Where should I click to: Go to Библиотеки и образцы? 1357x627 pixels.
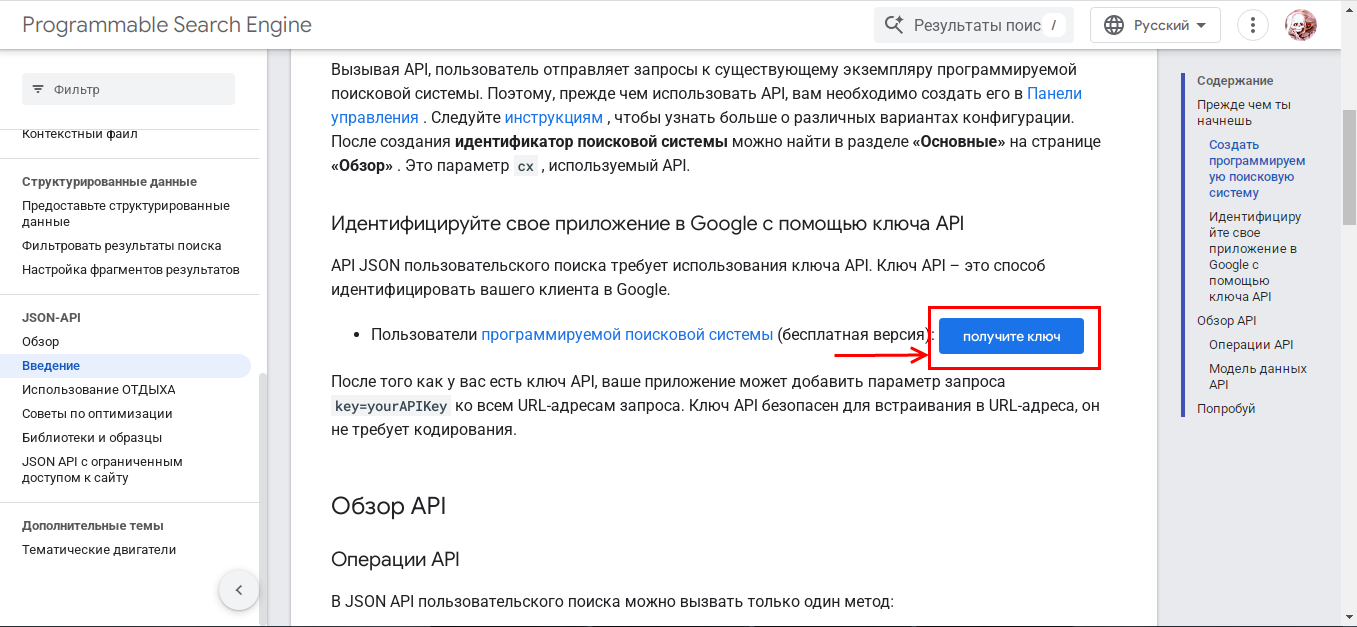pos(92,438)
